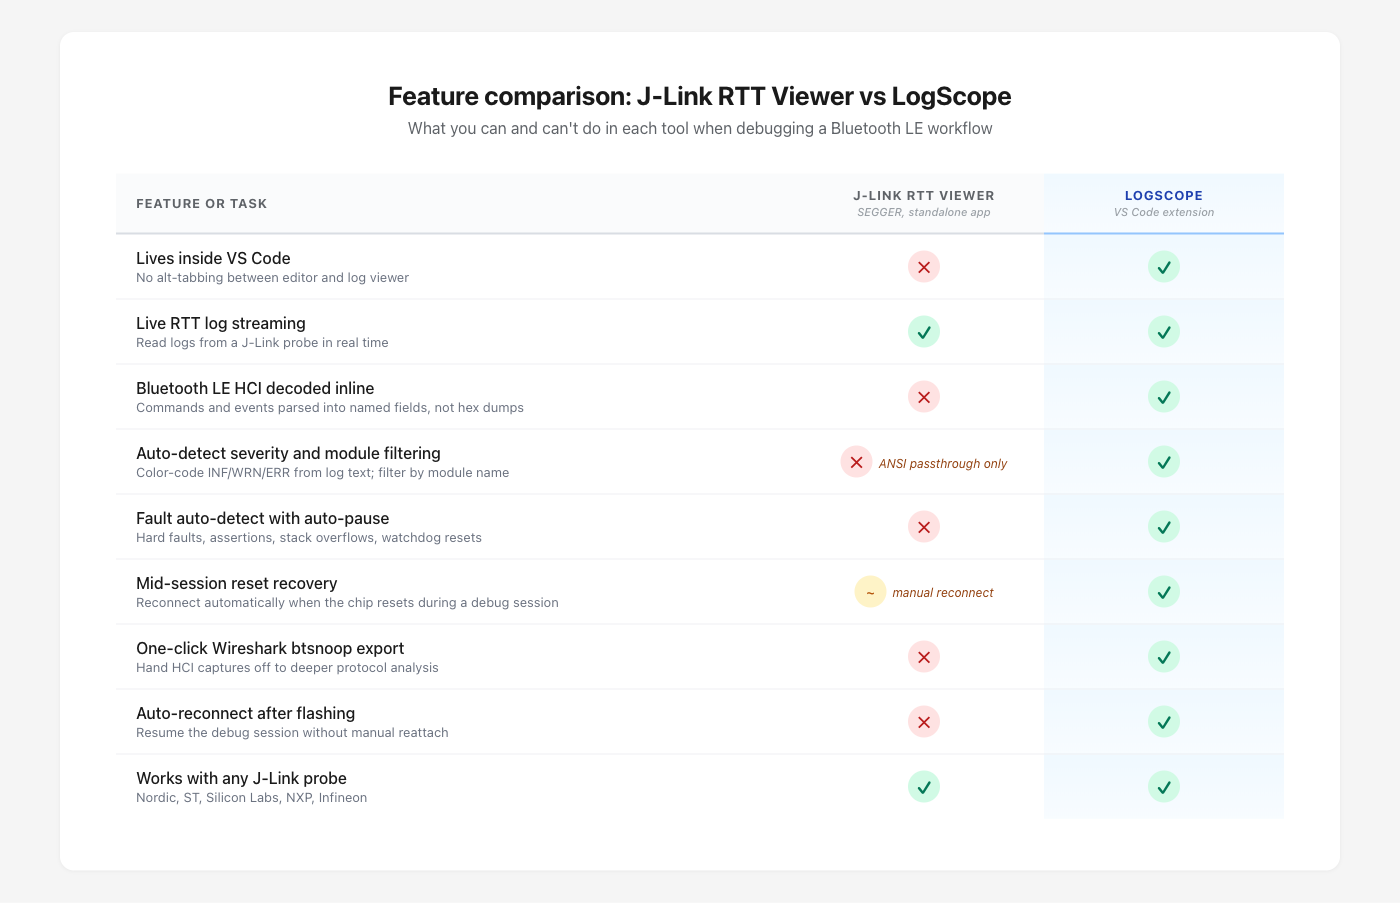Click 'Reconnect automatically when the chip resets' description

point(347,603)
